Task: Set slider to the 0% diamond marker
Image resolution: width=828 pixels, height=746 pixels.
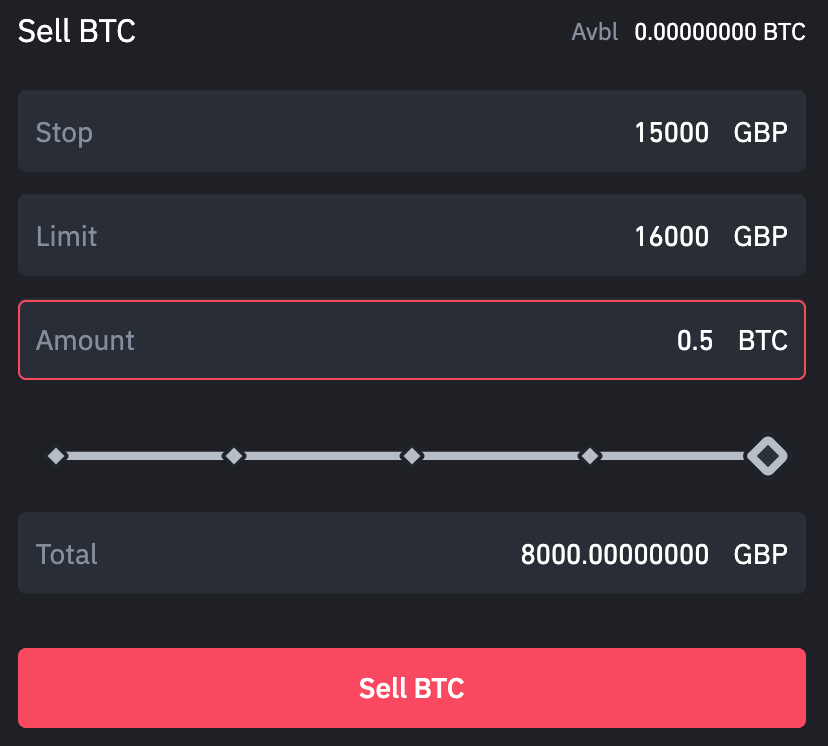Action: pos(56,456)
